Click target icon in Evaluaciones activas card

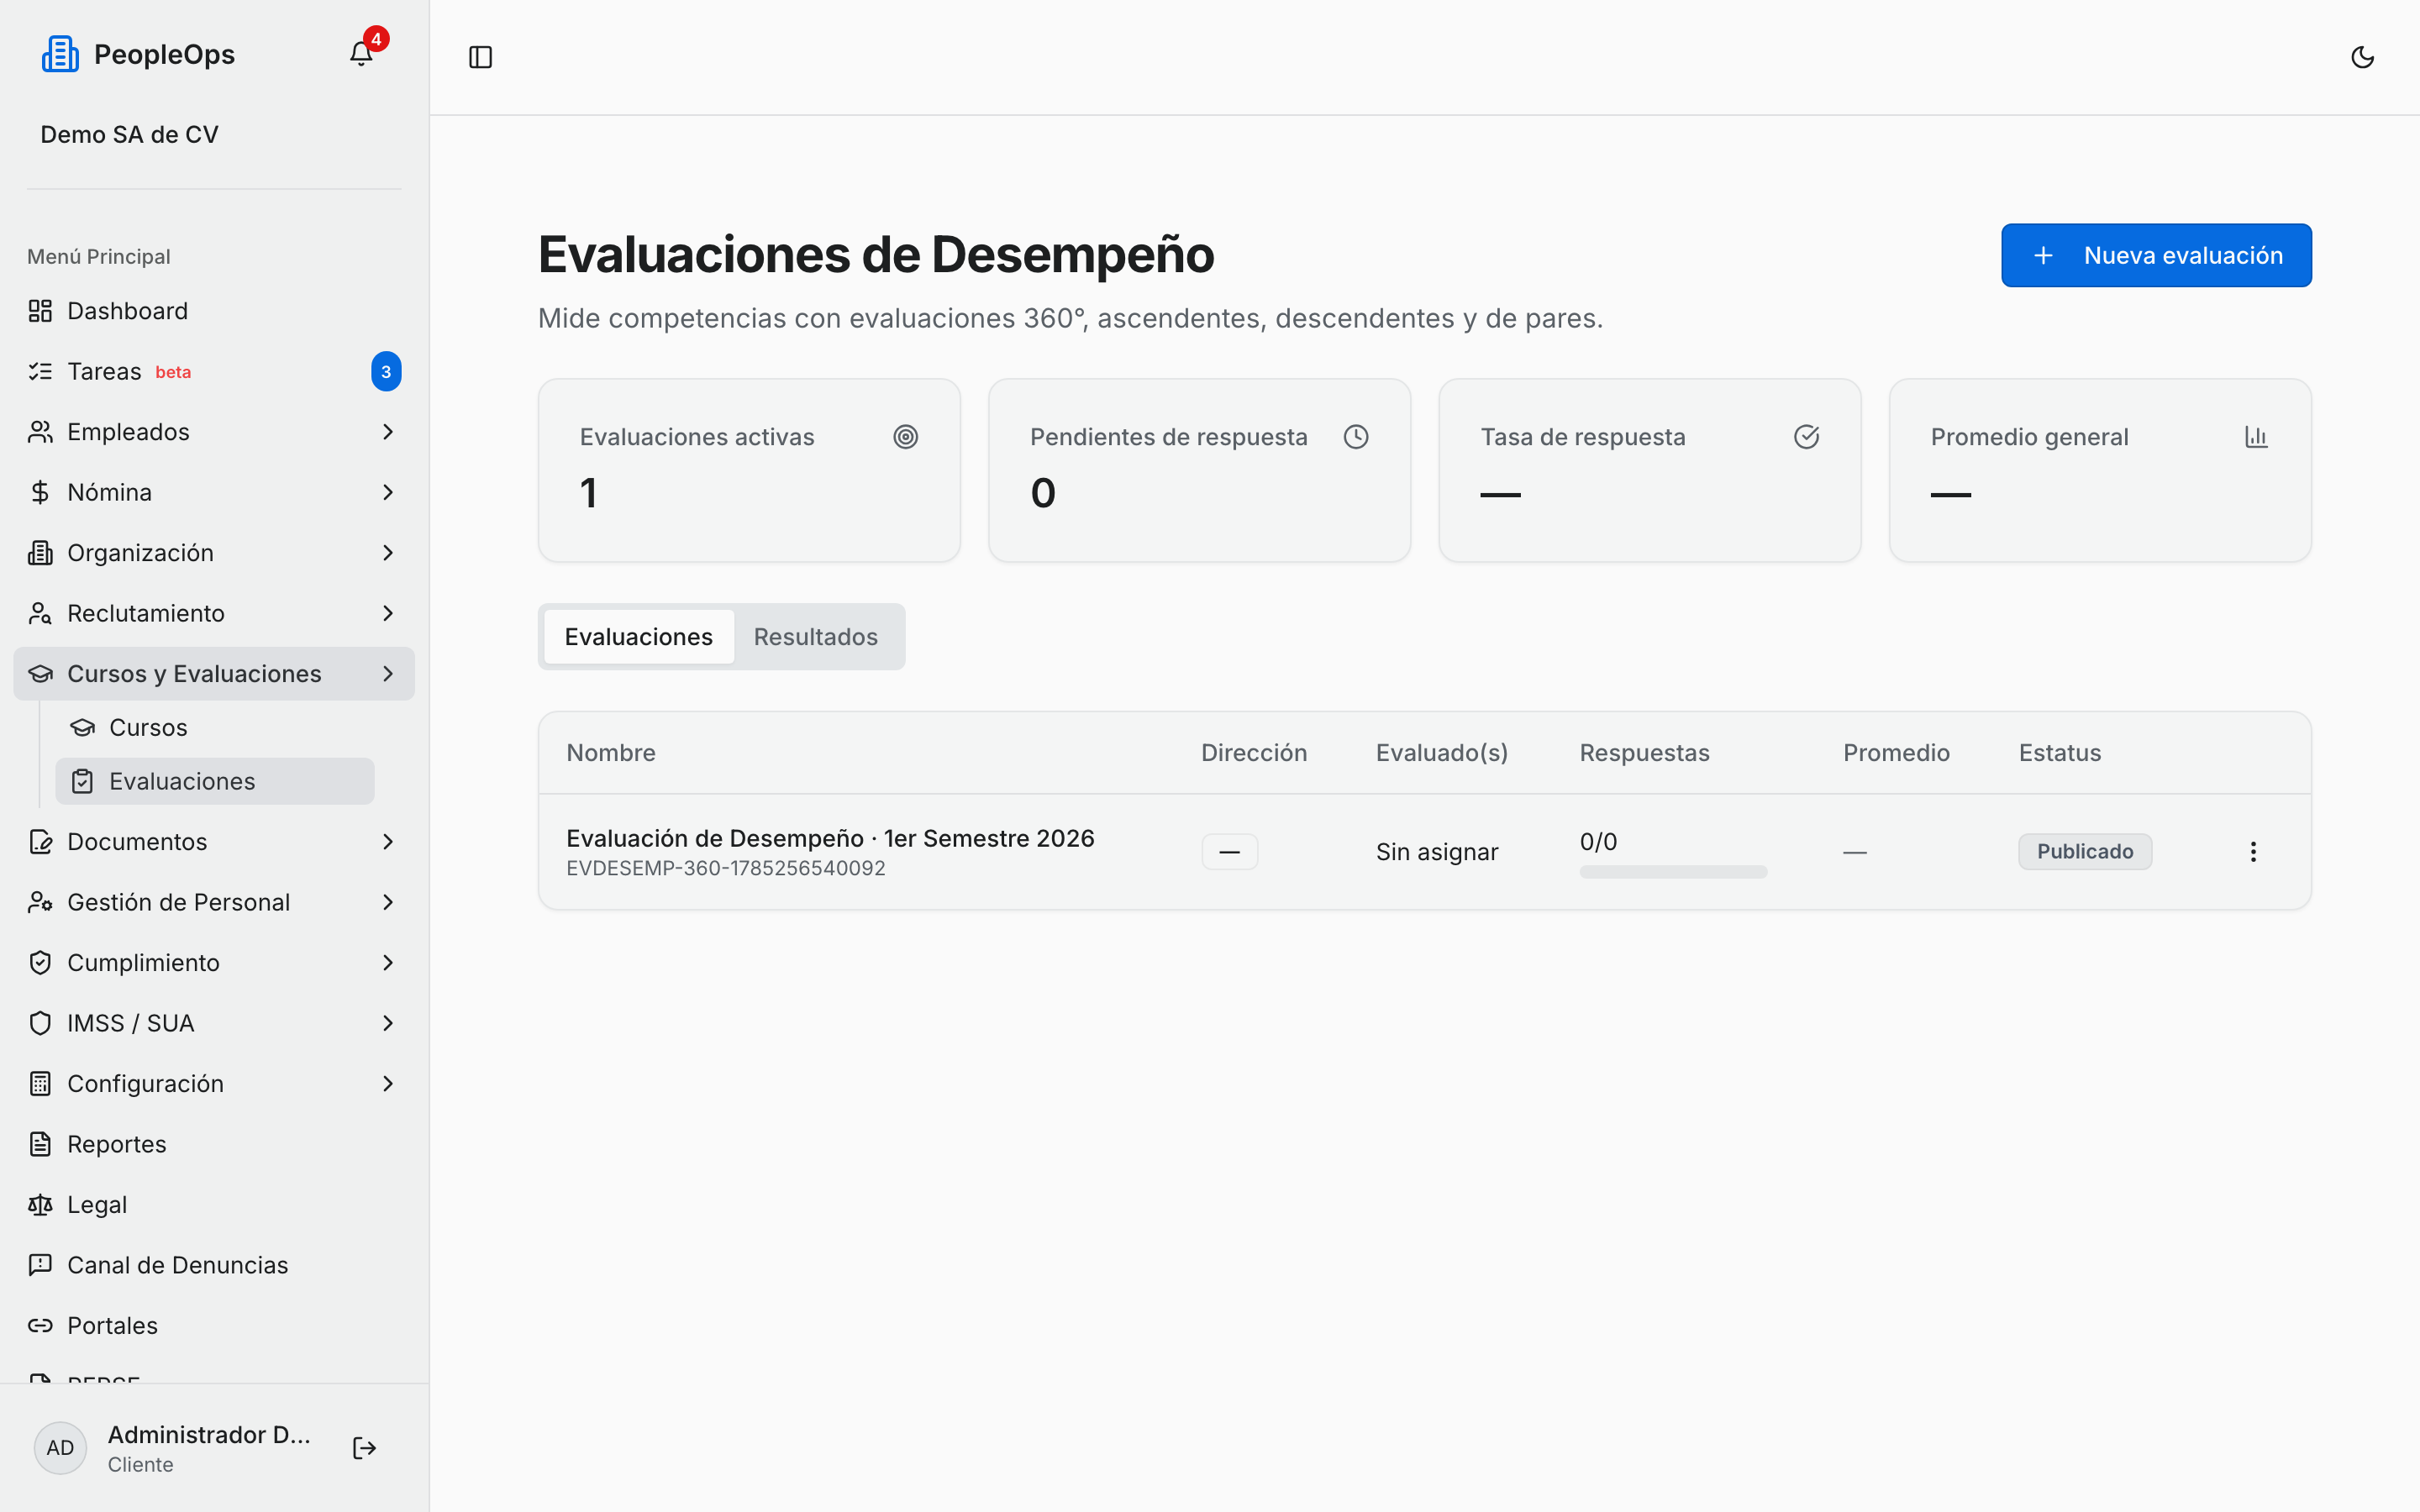(x=906, y=437)
